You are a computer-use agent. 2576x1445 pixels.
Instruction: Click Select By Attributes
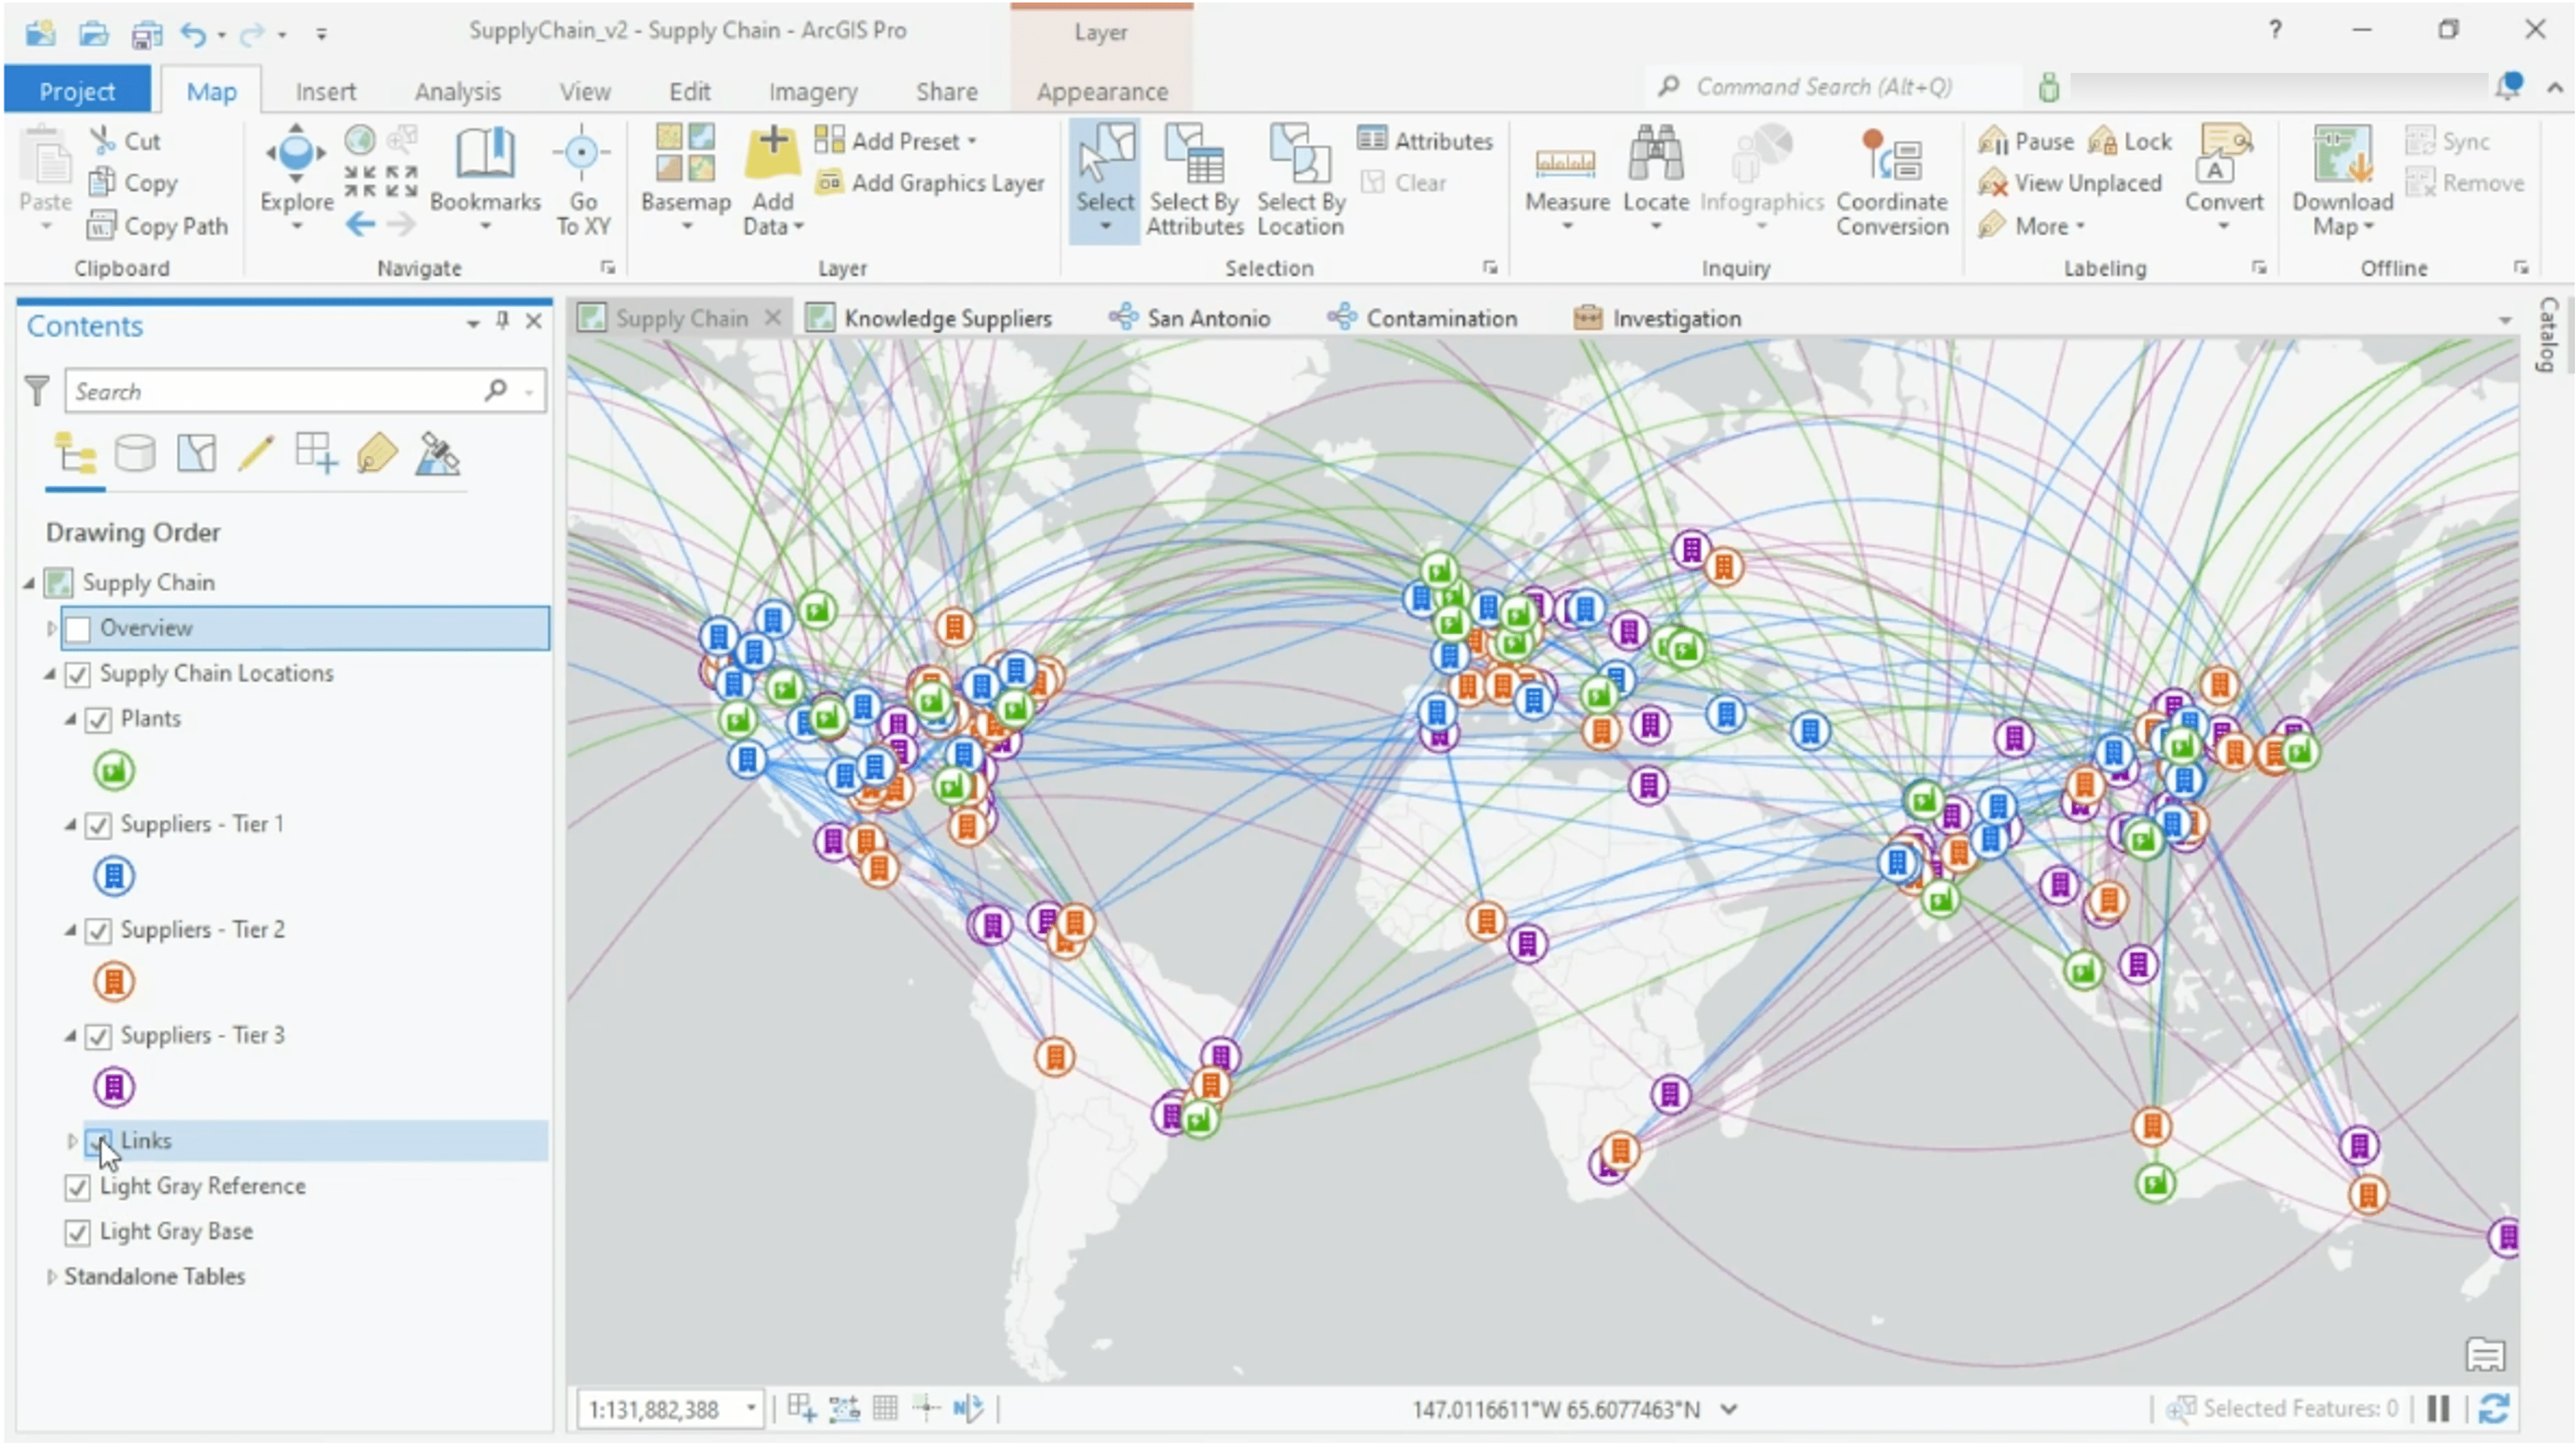coord(1194,180)
